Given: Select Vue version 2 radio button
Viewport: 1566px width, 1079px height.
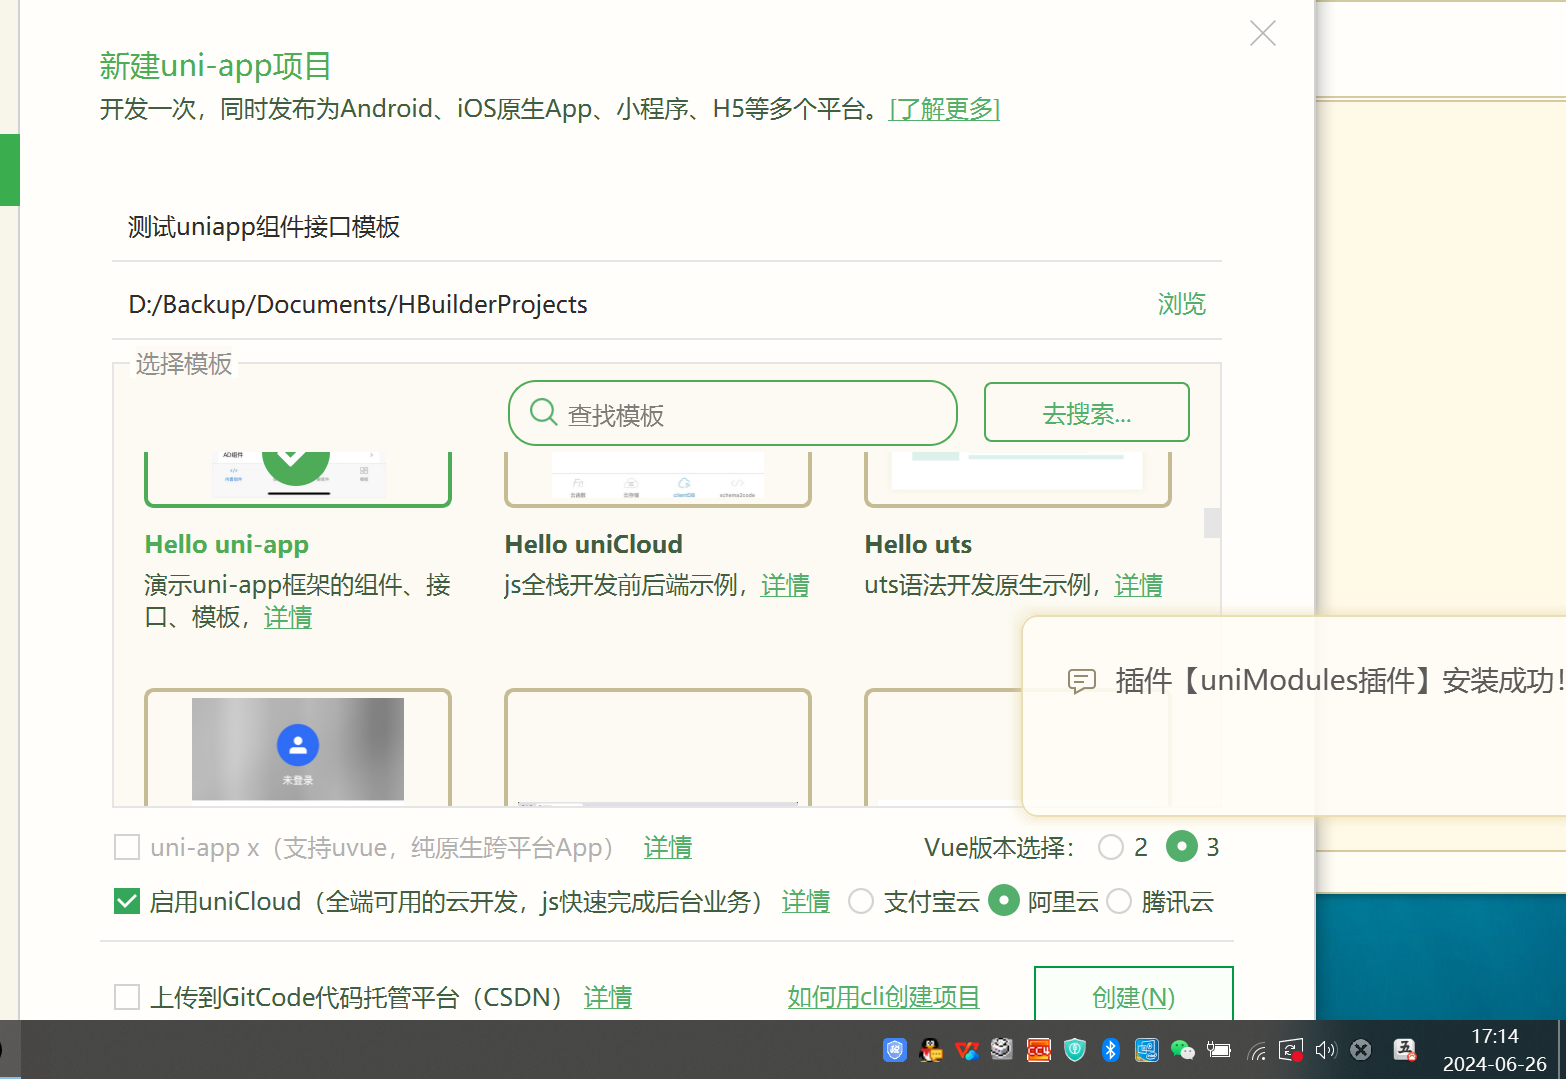Looking at the screenshot, I should click(x=1111, y=847).
